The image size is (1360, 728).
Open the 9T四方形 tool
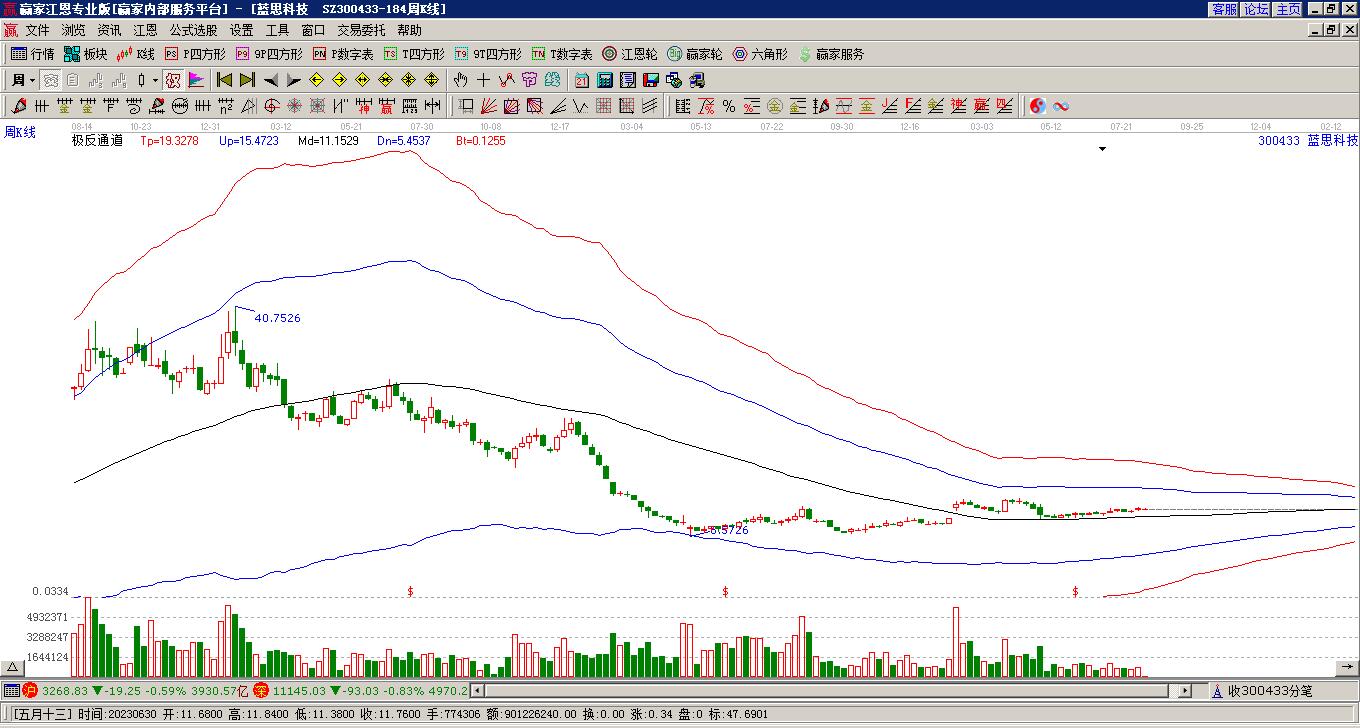[488, 54]
